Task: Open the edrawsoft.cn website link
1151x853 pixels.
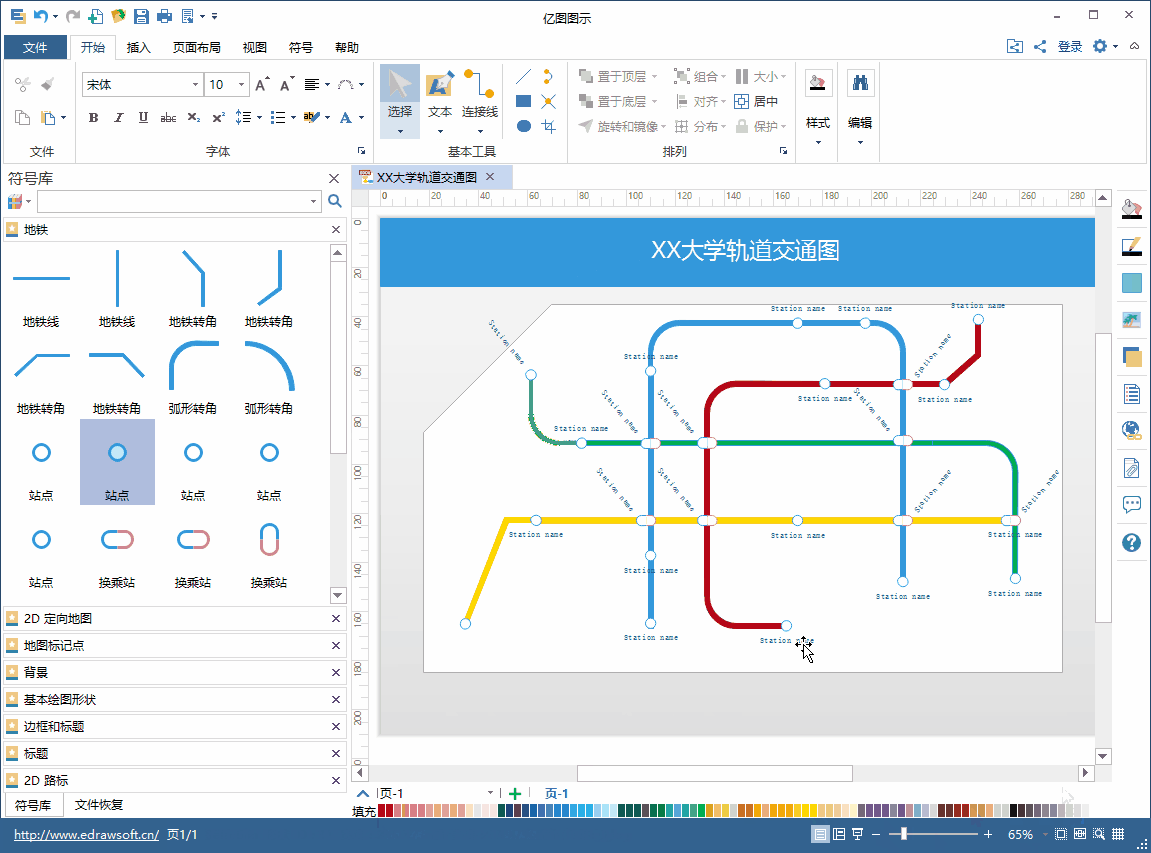Action: tap(86, 834)
